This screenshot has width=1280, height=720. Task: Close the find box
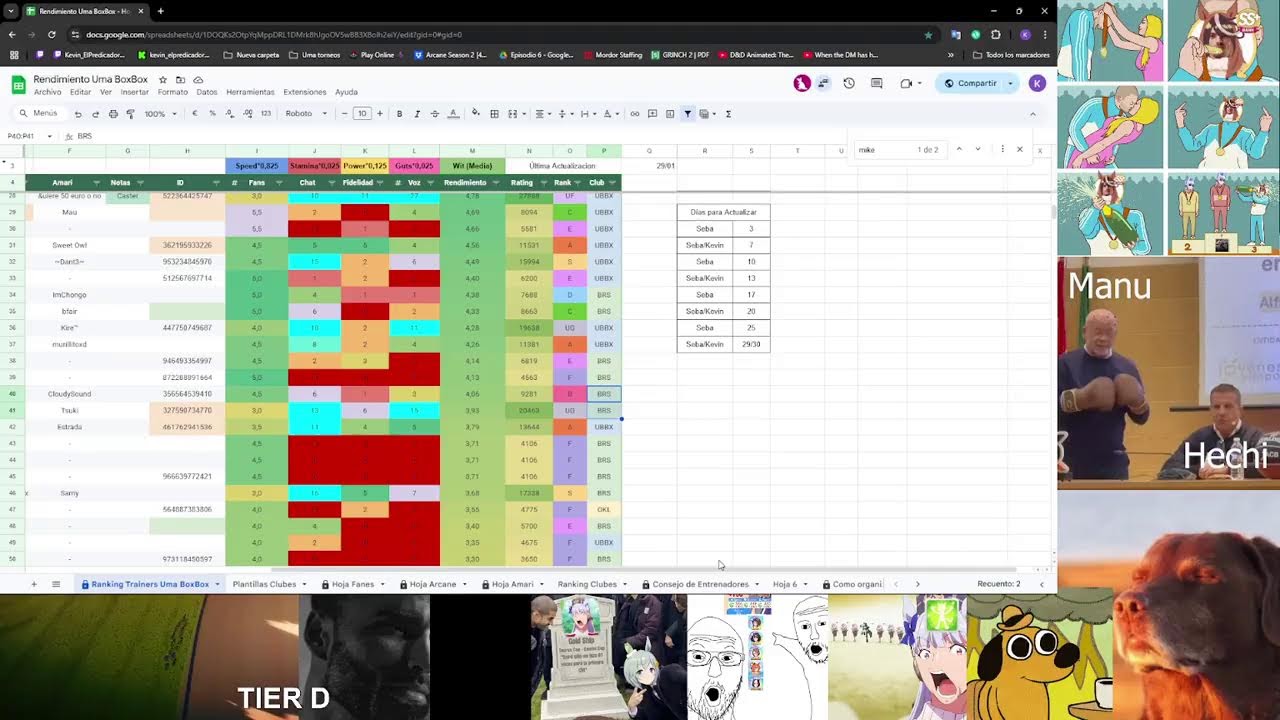[1020, 150]
